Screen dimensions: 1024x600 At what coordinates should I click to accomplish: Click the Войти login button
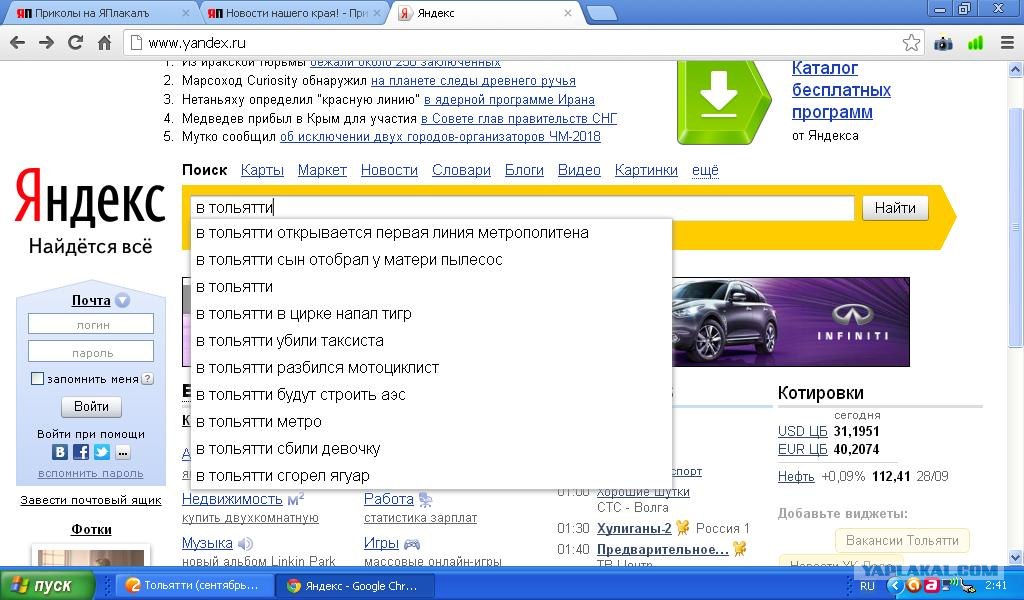91,406
